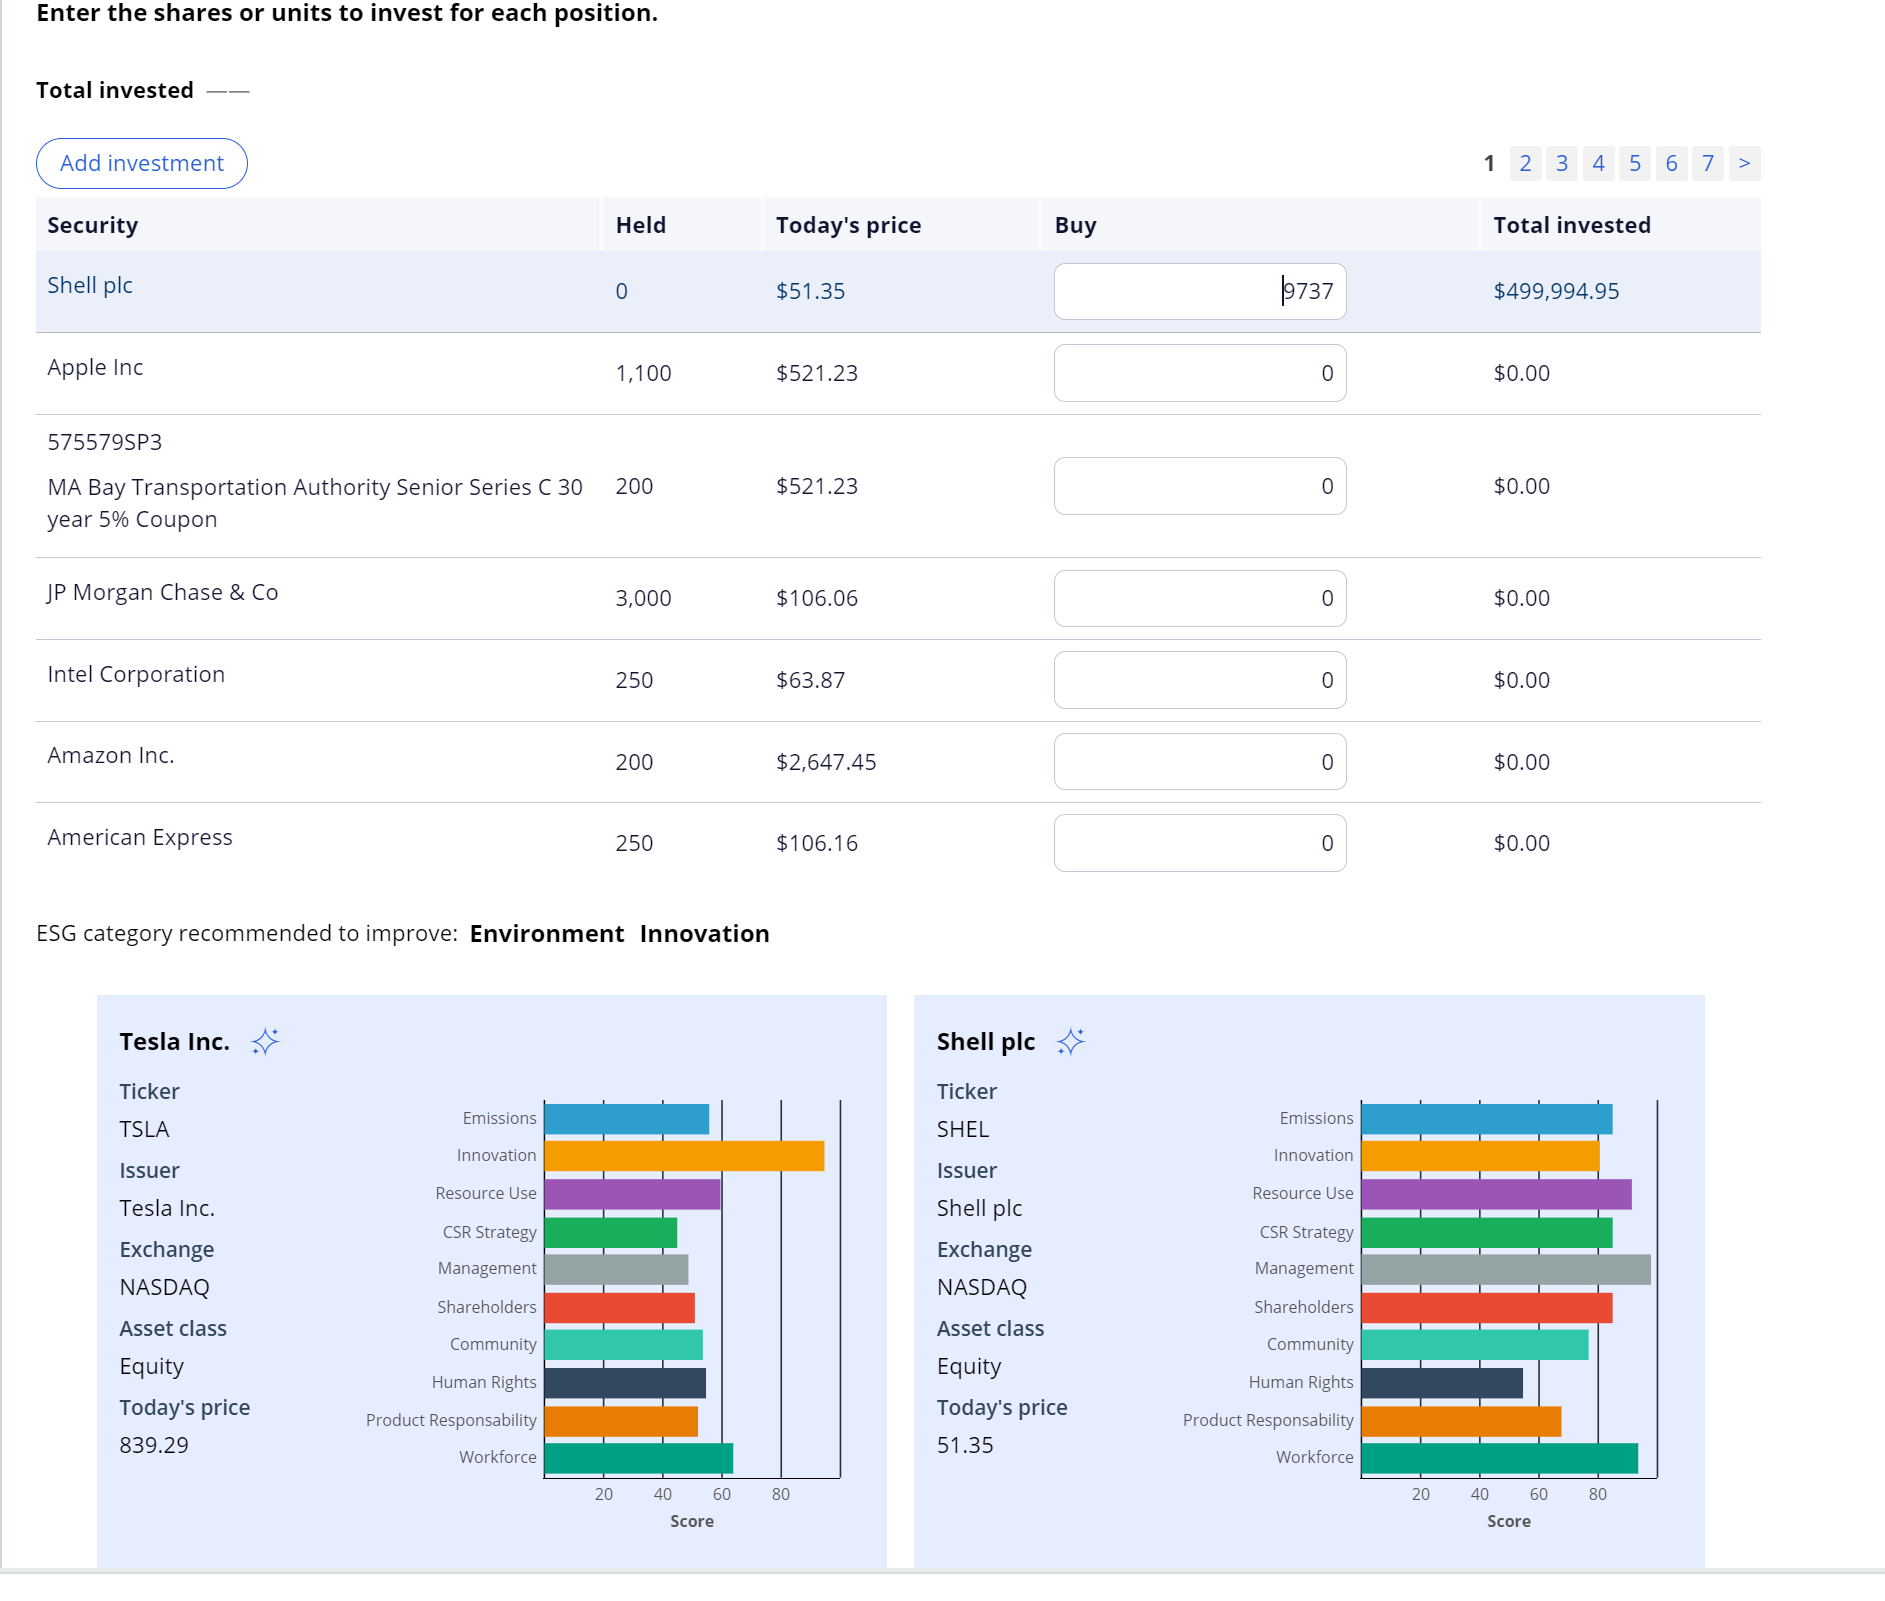Image resolution: width=1885 pixels, height=1601 pixels.
Task: Click Shell Management bar in chart
Action: (1506, 1269)
